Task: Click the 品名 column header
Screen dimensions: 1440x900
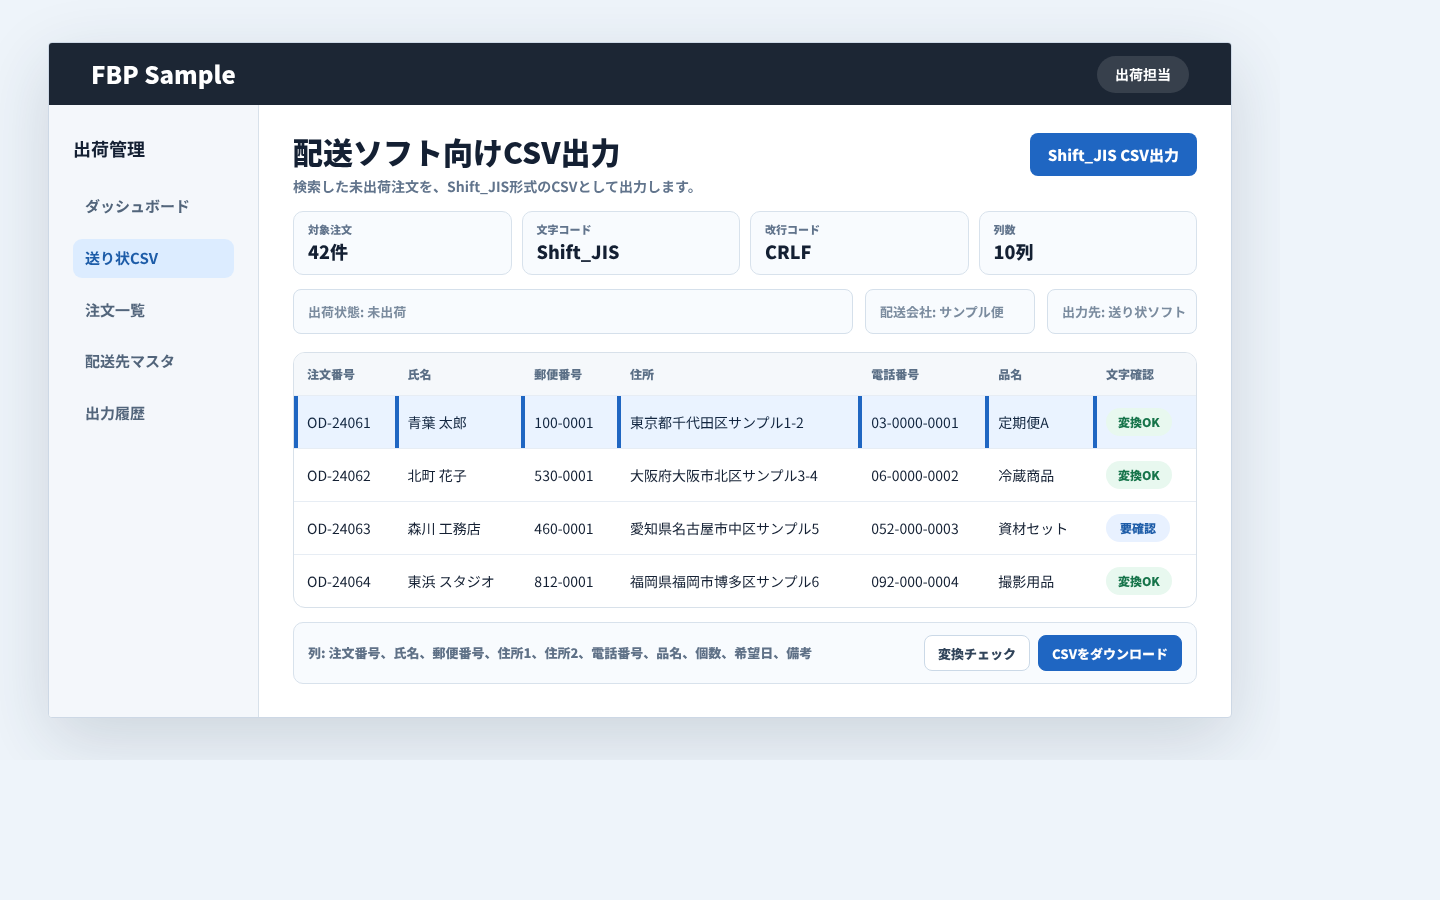Action: pyautogui.click(x=1010, y=375)
